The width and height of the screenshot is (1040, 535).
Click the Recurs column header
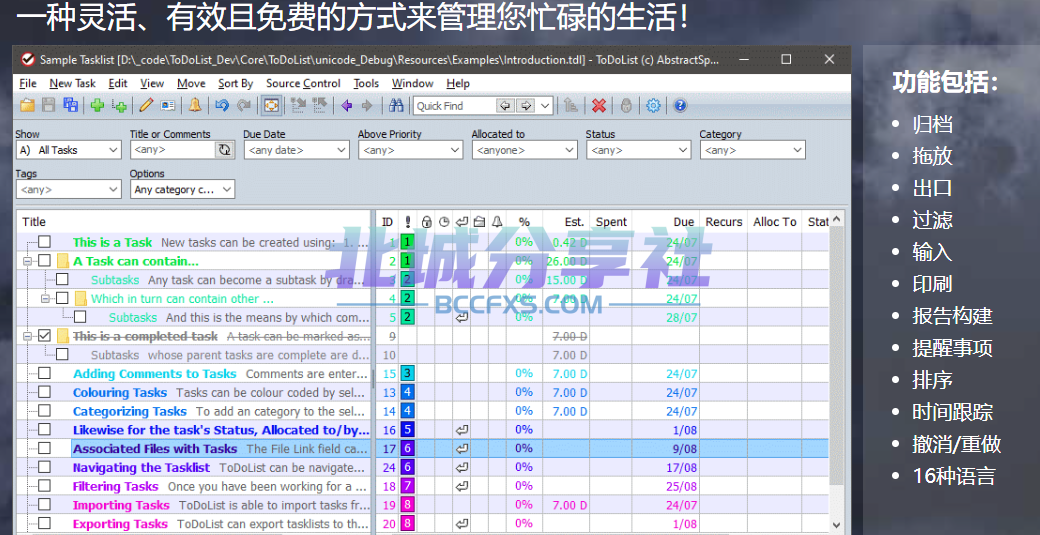[x=724, y=222]
